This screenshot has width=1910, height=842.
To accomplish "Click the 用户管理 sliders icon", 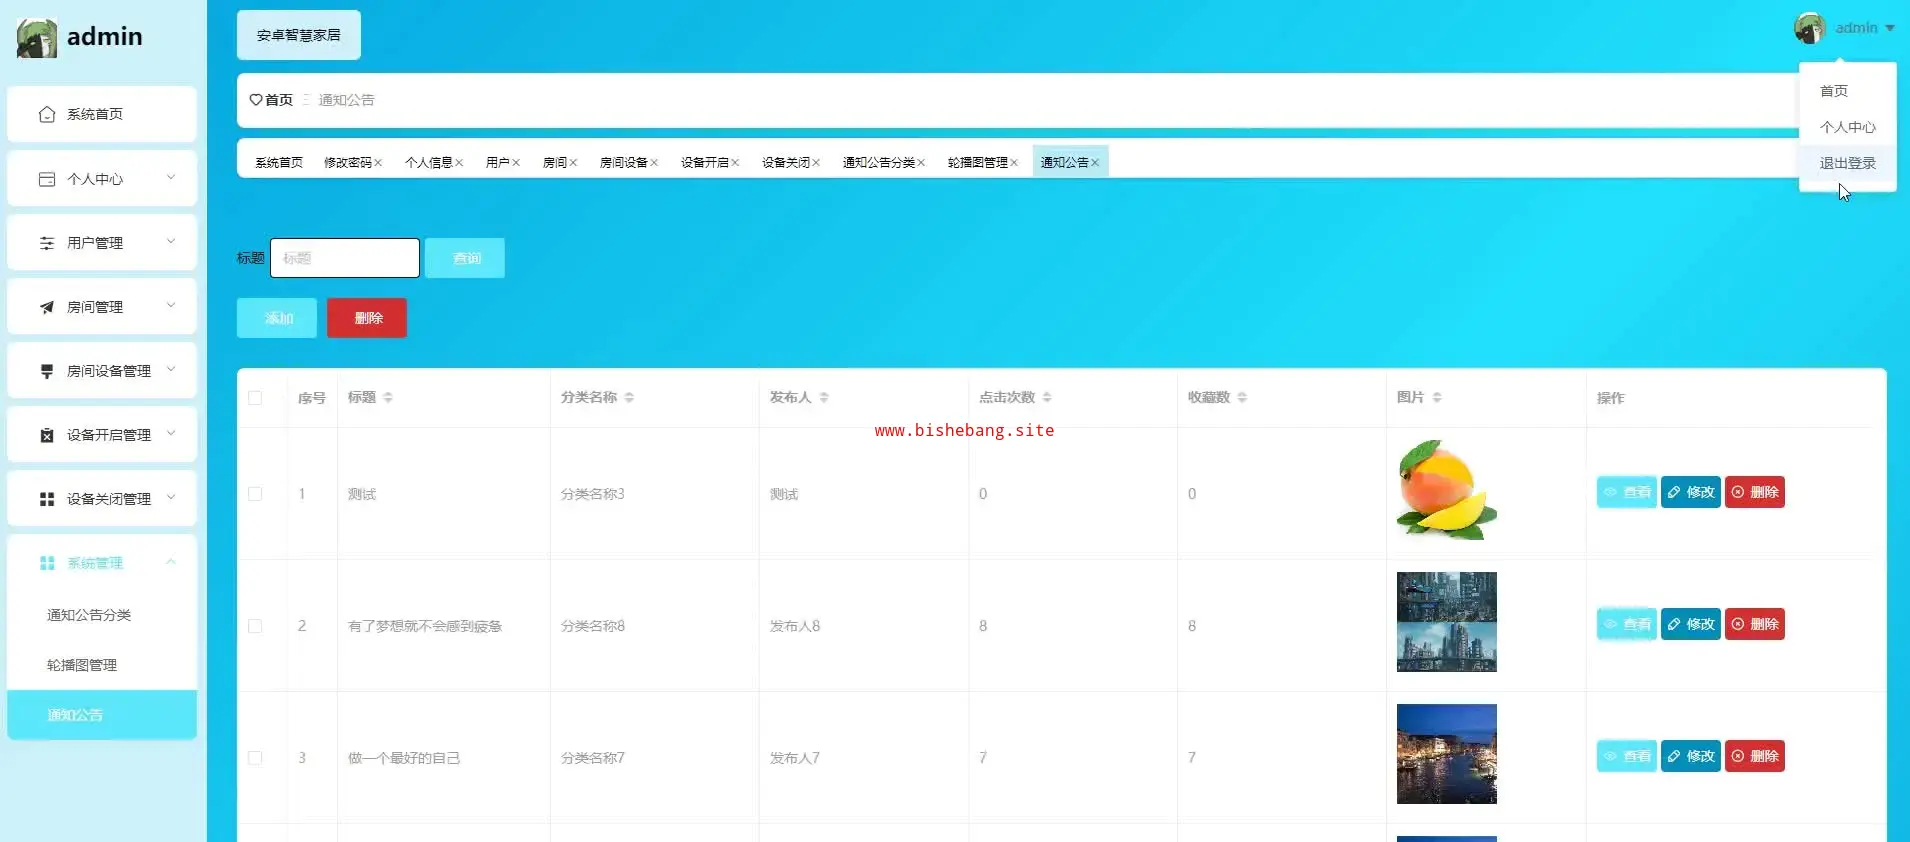I will coord(47,243).
